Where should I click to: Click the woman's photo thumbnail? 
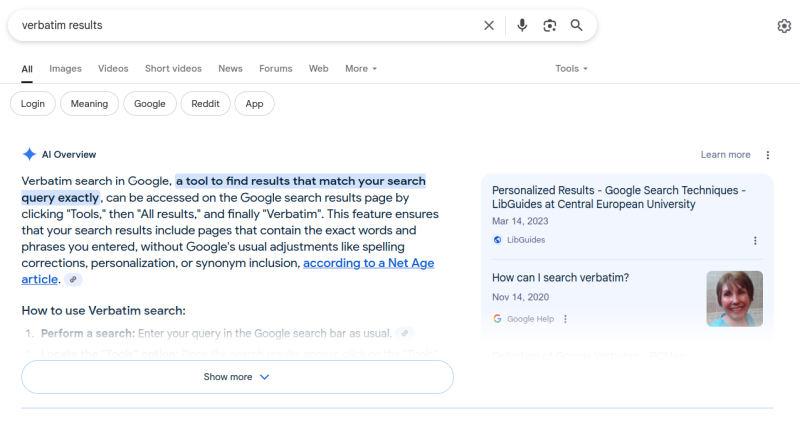click(735, 298)
